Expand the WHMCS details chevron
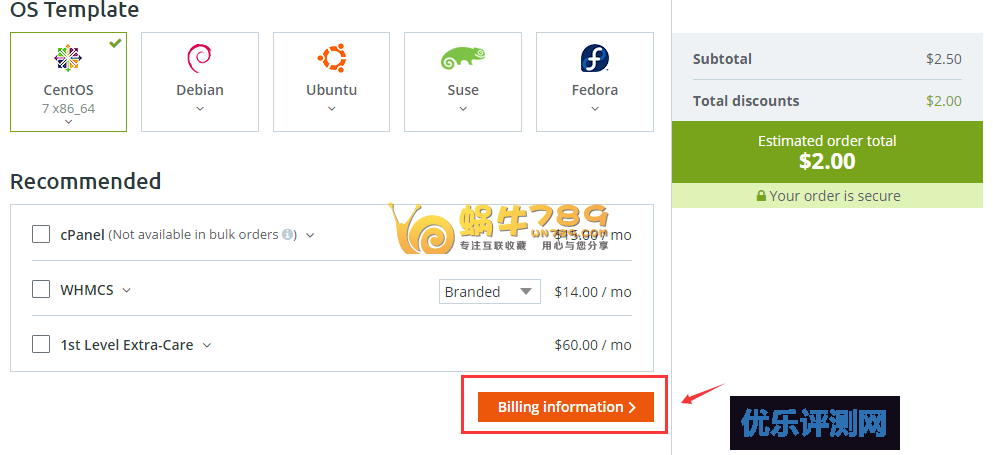 click(126, 290)
